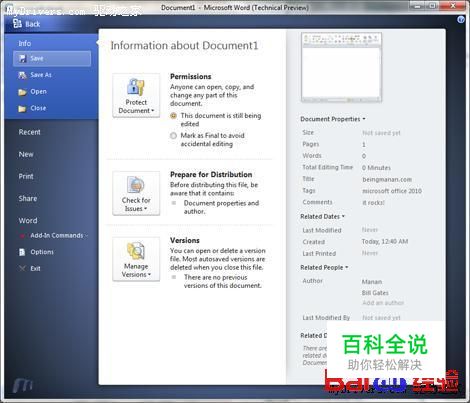Click the 'Total Editing Time' label
The width and height of the screenshot is (470, 403).
(x=327, y=167)
